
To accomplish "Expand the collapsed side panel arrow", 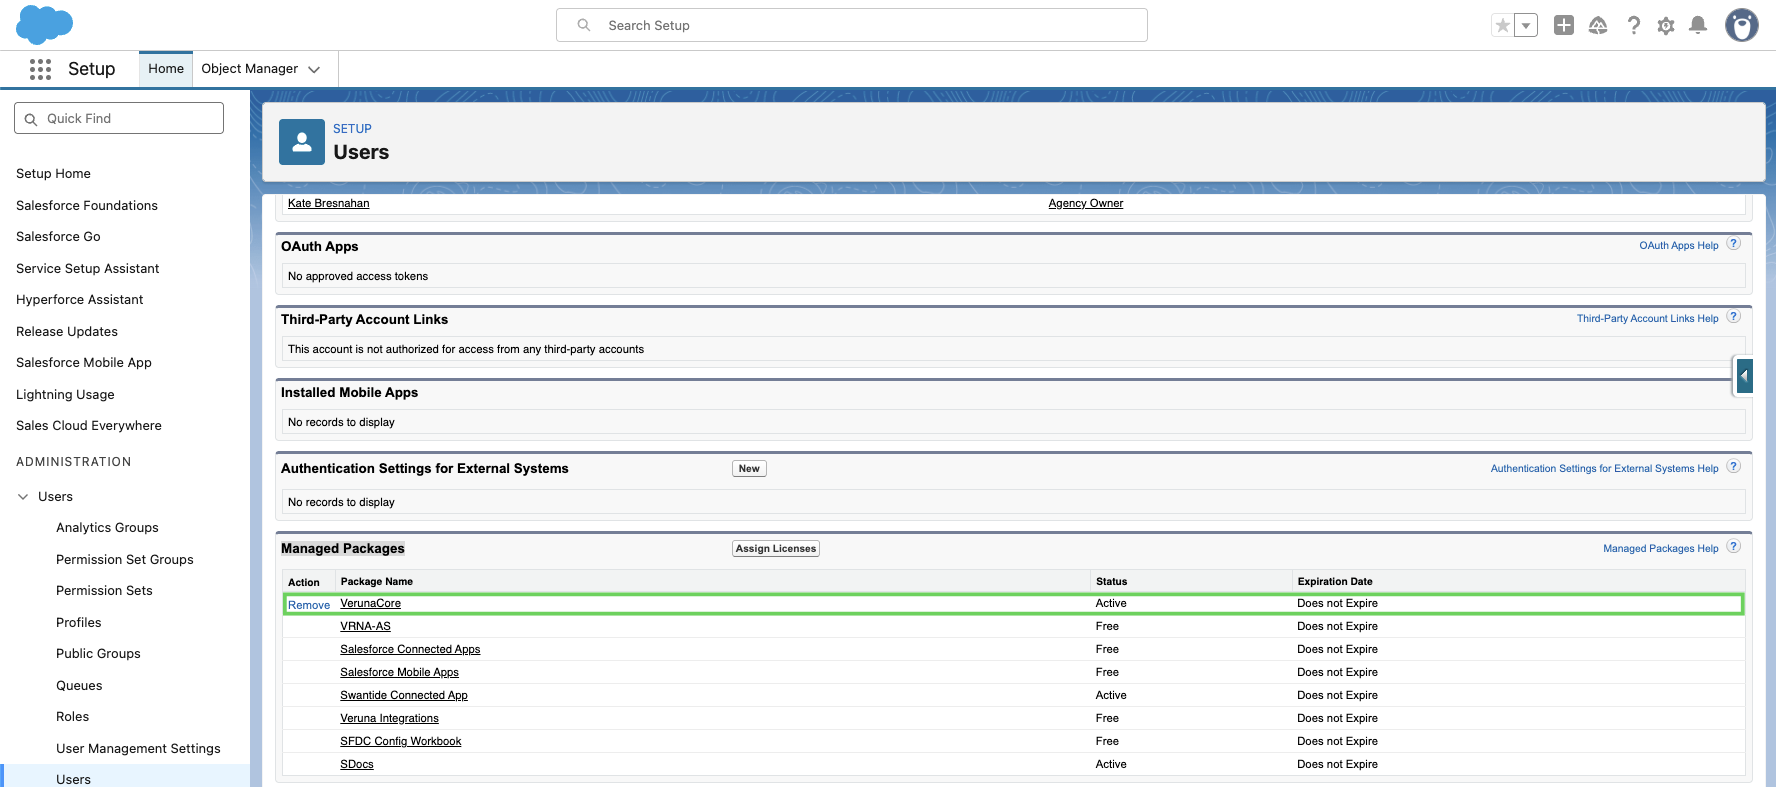I will 1745,376.
